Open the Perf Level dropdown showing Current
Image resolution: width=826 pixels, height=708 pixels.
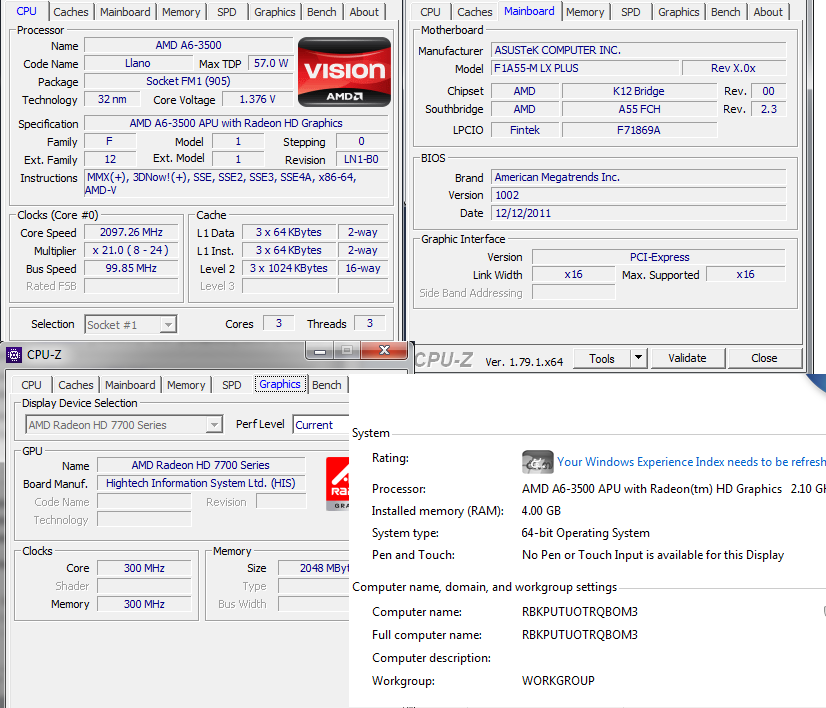320,425
